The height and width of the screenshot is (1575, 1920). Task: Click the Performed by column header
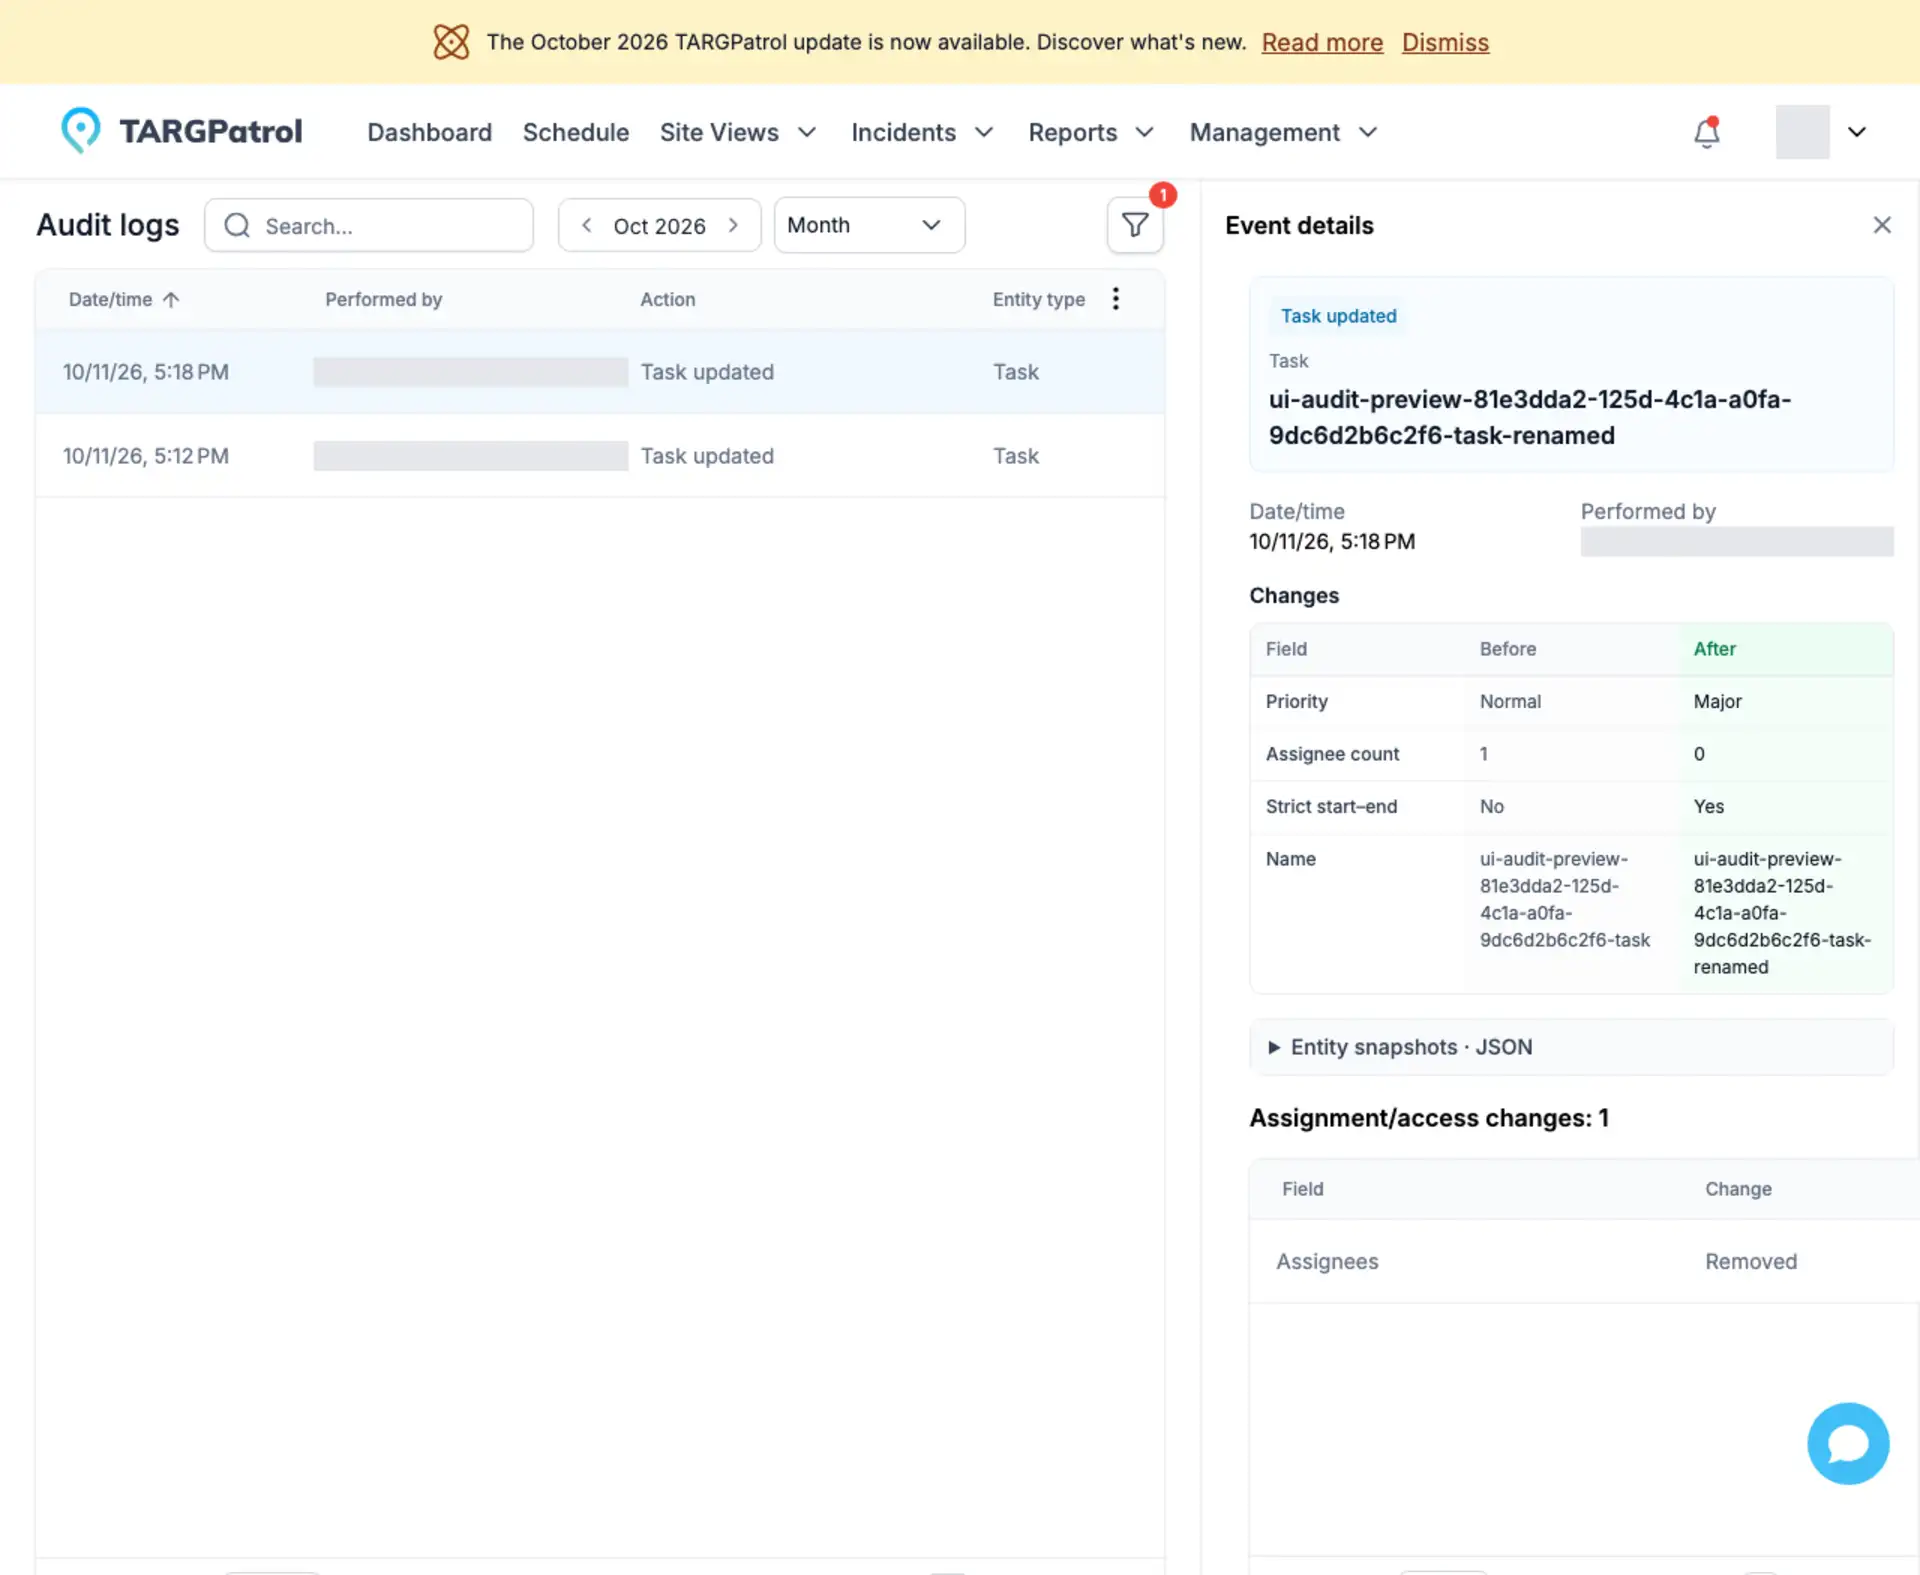tap(383, 299)
